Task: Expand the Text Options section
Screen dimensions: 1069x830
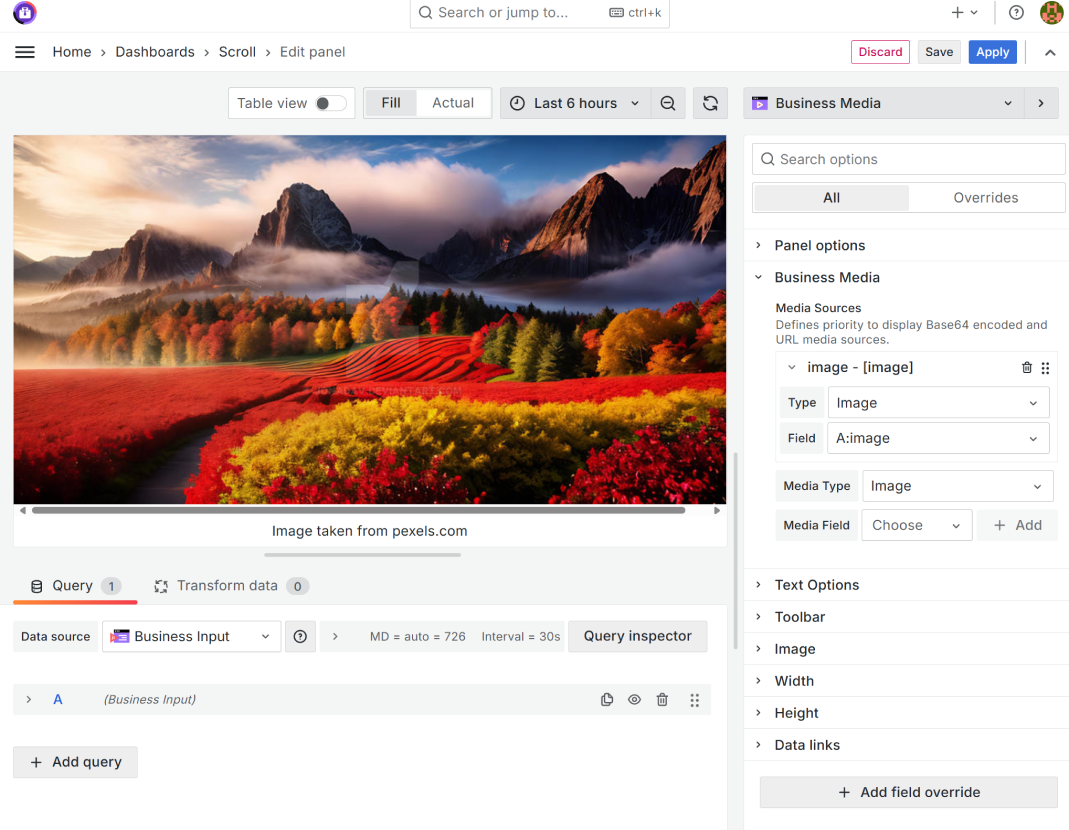Action: pos(816,585)
